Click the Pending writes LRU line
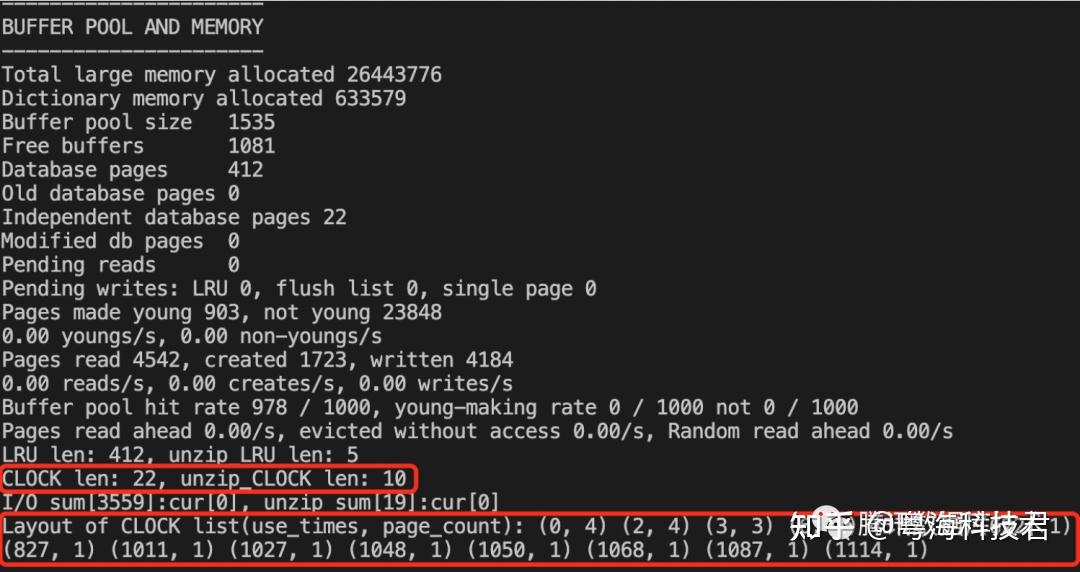The image size is (1080, 572). pos(299,289)
